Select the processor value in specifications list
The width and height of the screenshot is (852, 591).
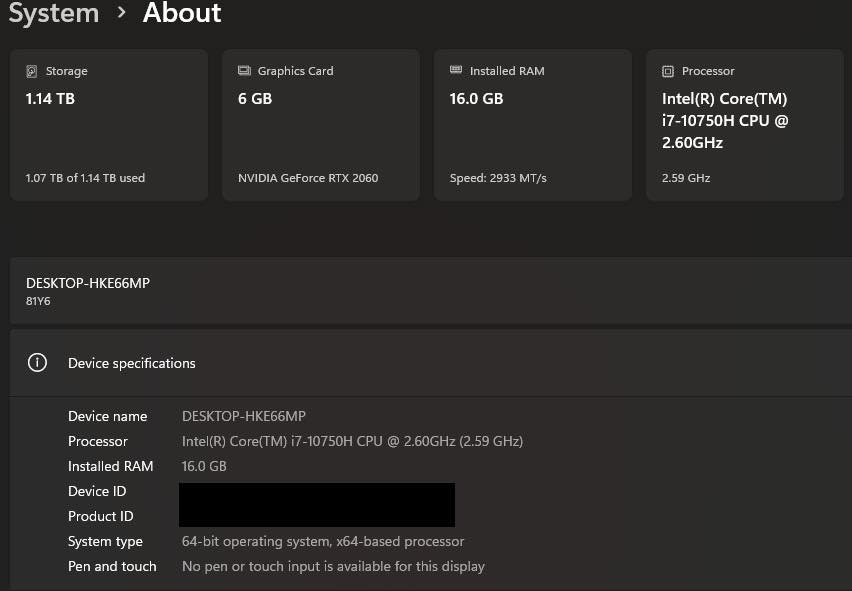tap(353, 441)
